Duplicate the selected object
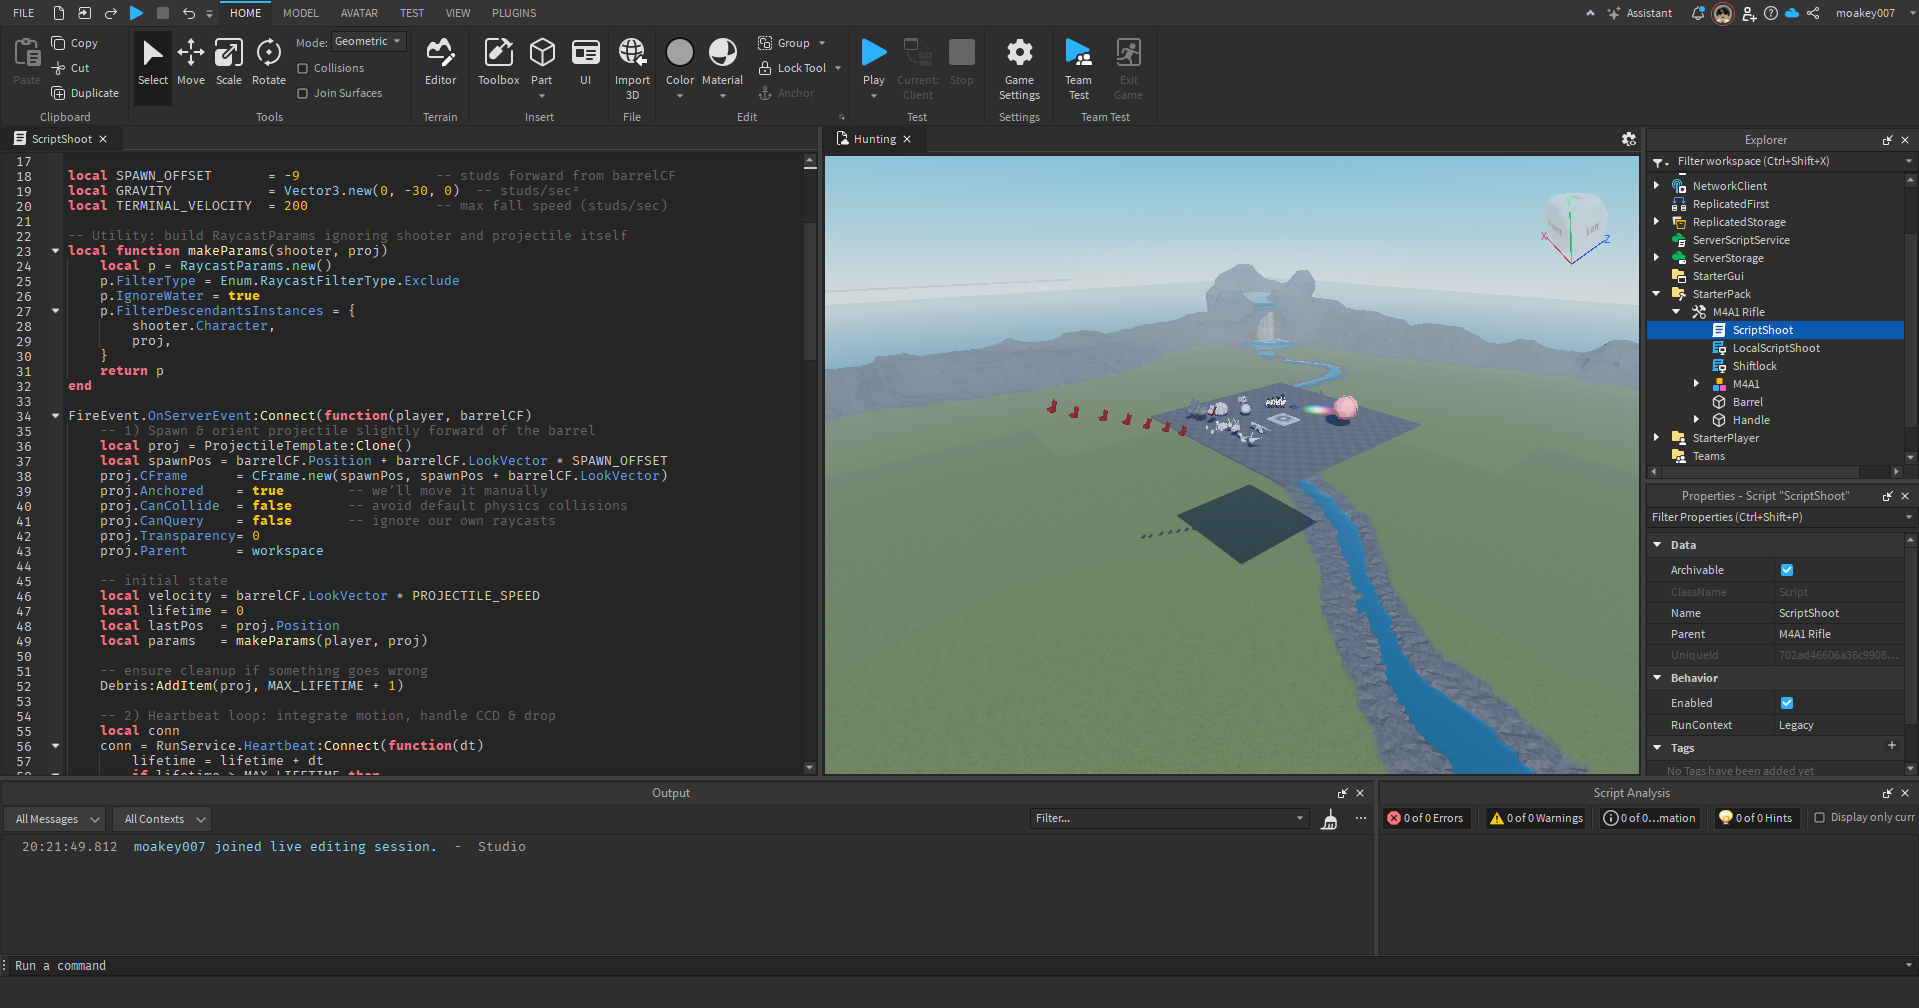 click(x=85, y=93)
